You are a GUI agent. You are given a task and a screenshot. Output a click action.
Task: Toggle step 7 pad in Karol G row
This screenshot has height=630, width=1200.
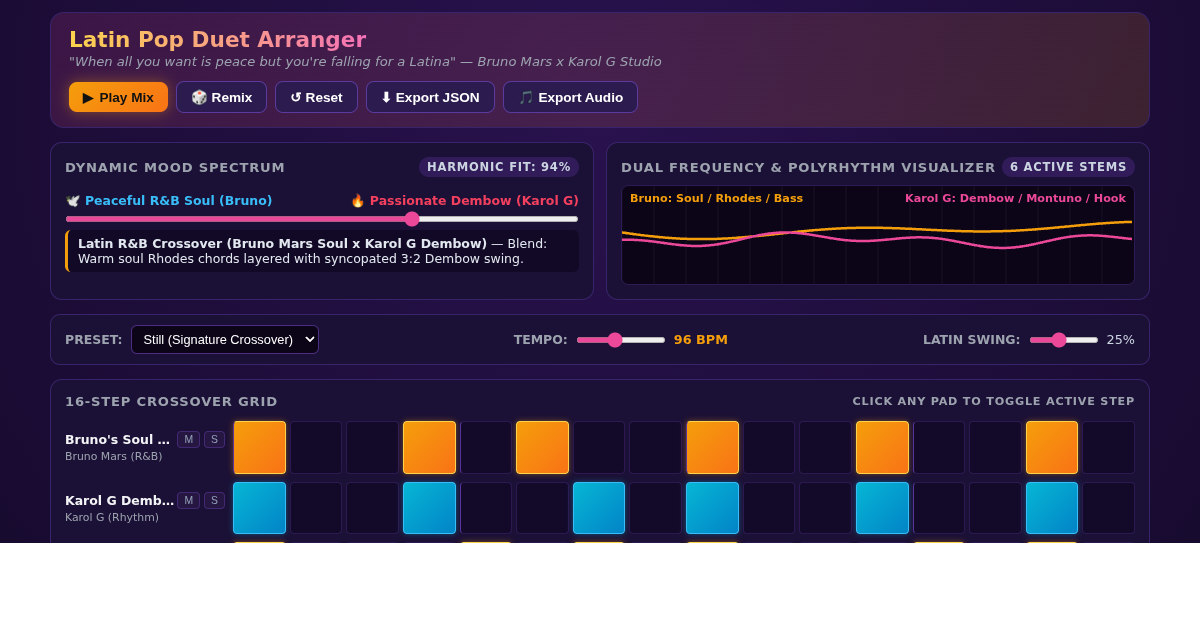point(599,508)
